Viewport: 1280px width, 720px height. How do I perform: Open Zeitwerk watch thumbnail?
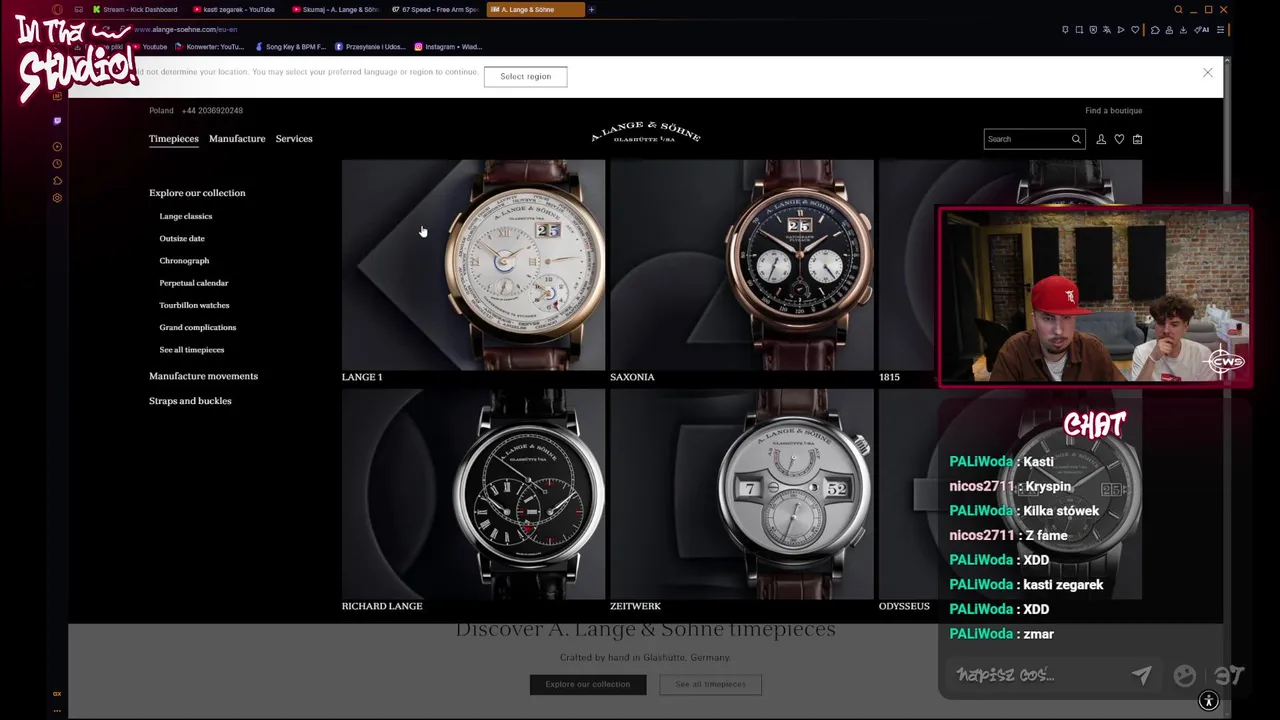point(741,494)
